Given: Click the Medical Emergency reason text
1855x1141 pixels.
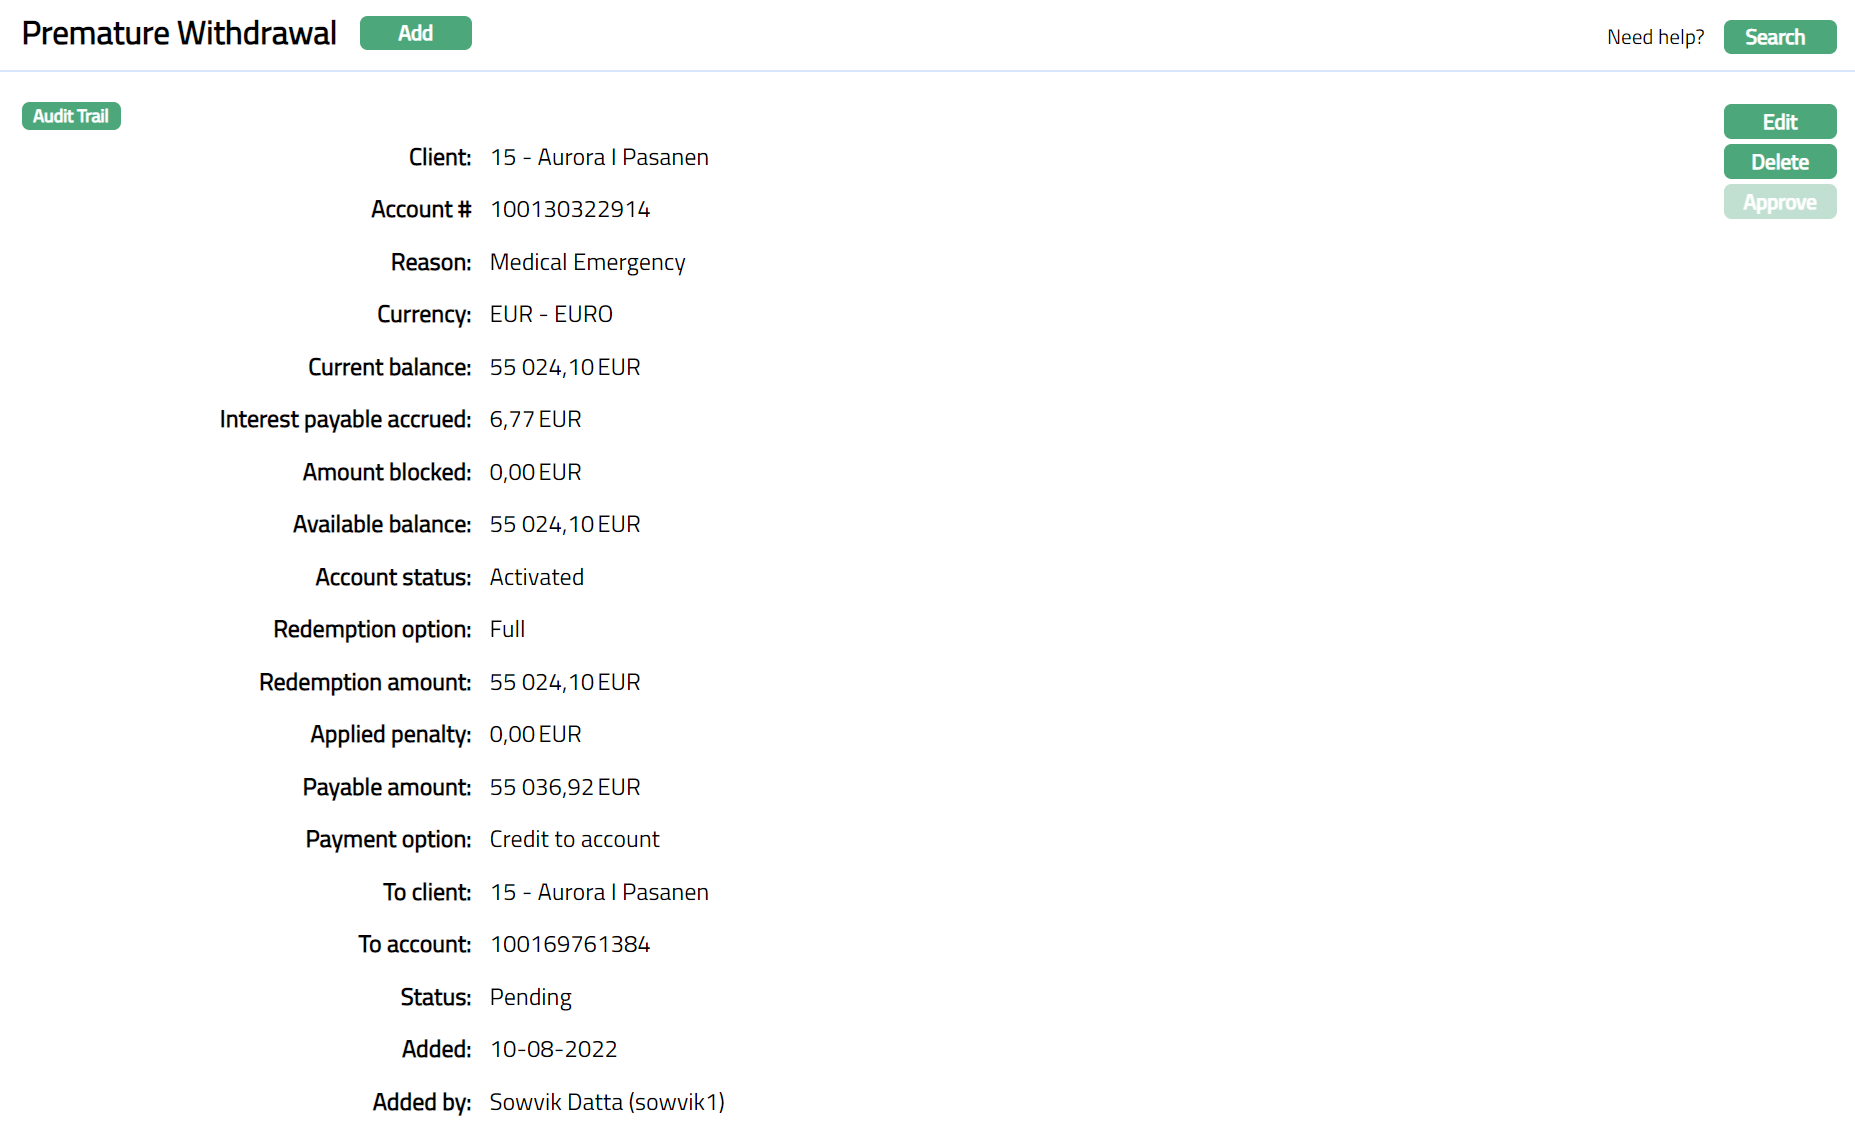Looking at the screenshot, I should pyautogui.click(x=587, y=262).
